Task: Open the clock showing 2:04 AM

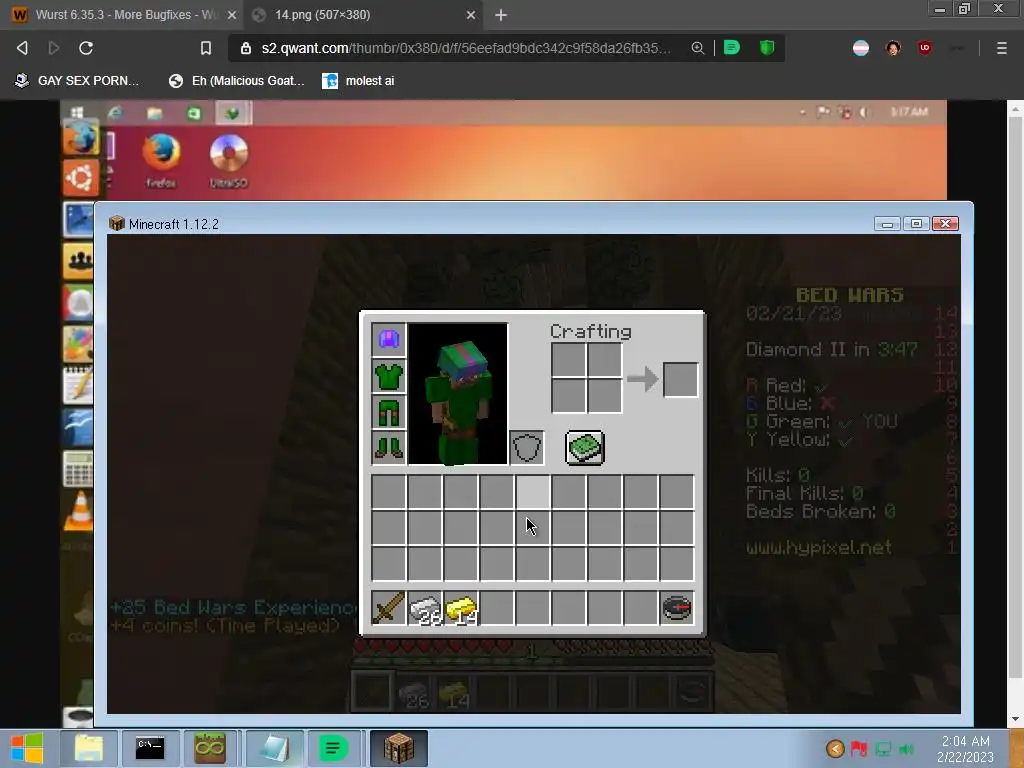Action: click(965, 749)
